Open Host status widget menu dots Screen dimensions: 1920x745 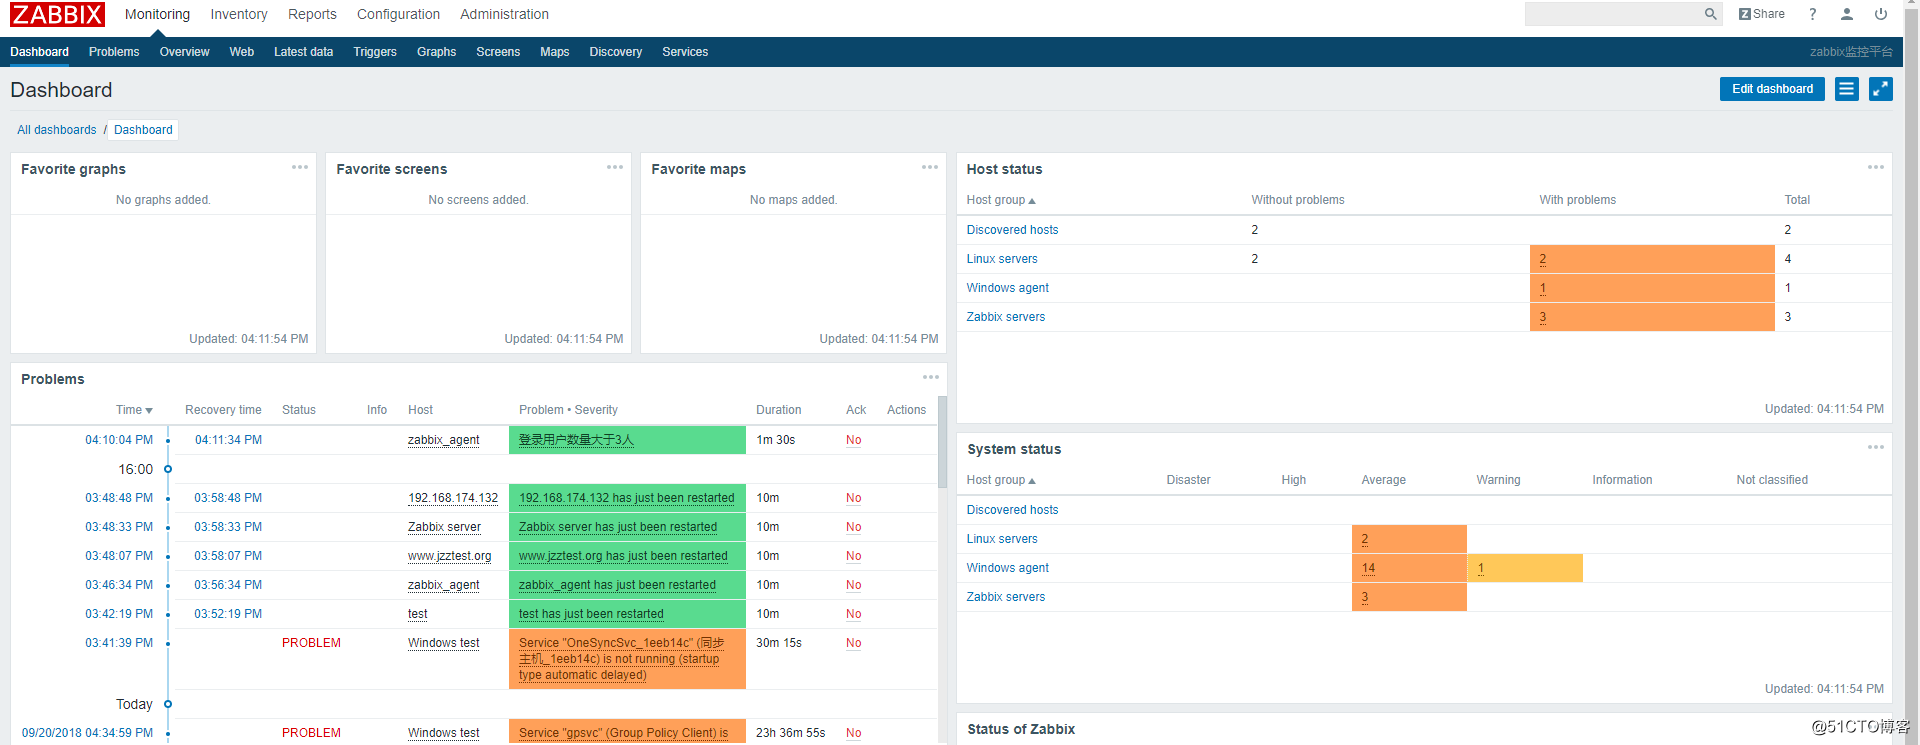(x=1876, y=167)
